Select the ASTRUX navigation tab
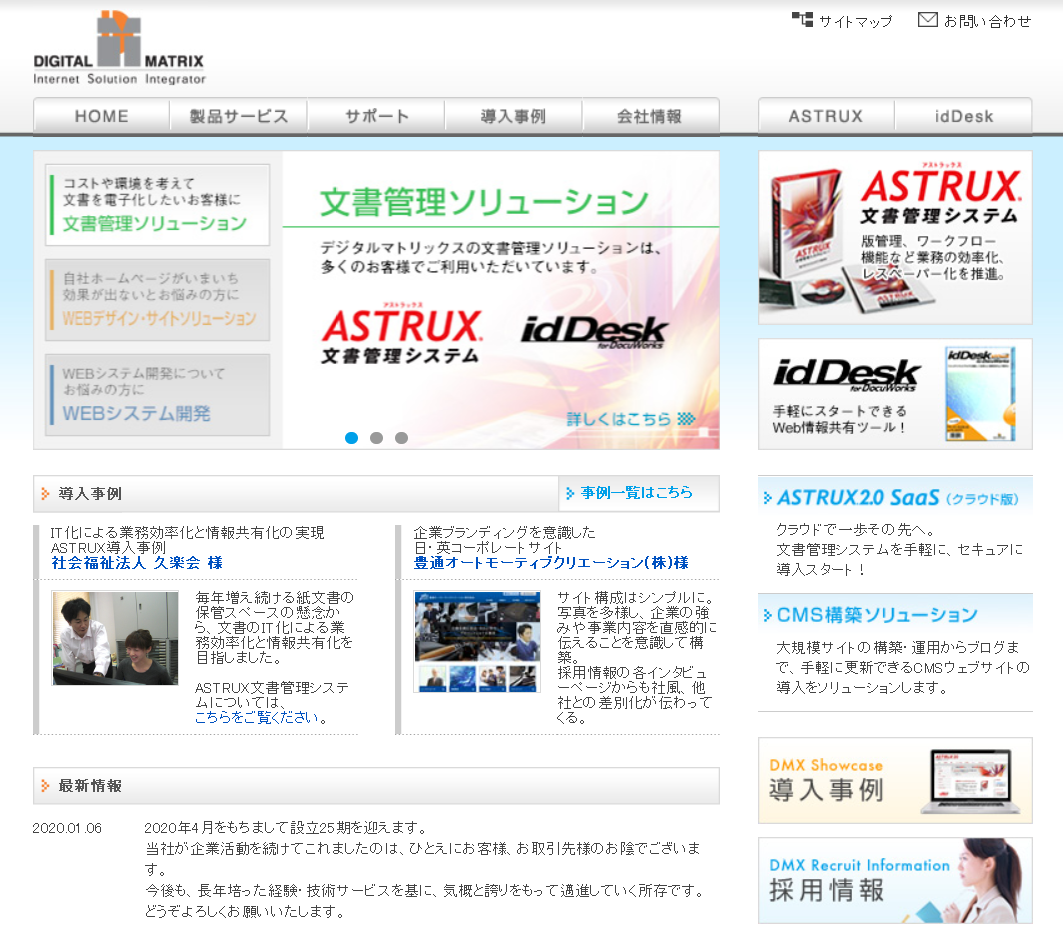 [x=826, y=116]
